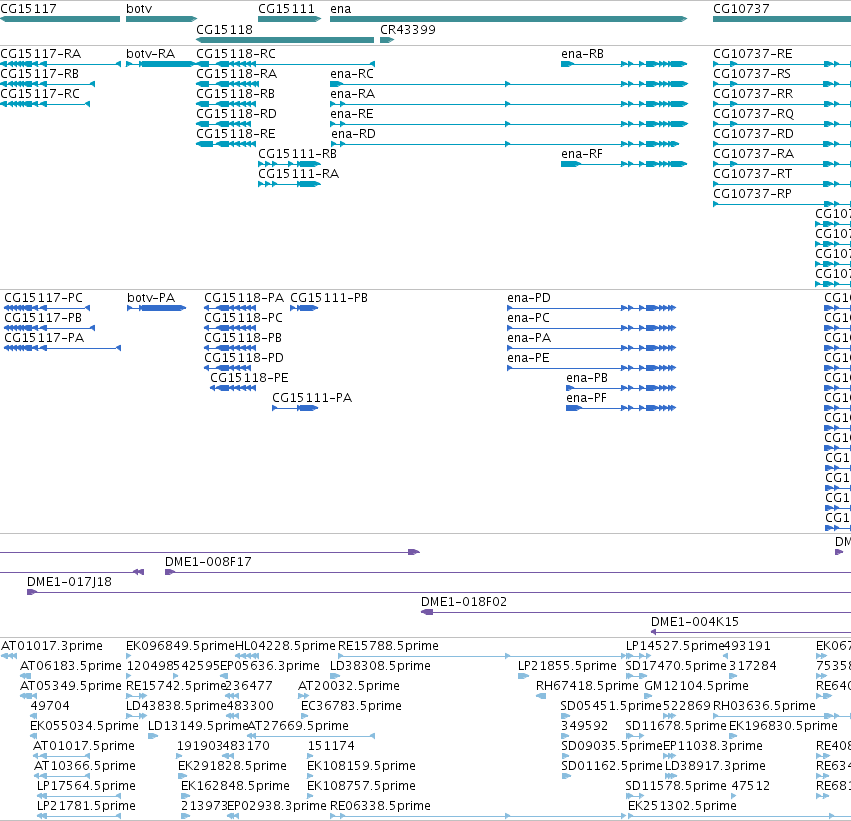Click the botv gene feature
The height and width of the screenshot is (821, 851).
point(161,19)
